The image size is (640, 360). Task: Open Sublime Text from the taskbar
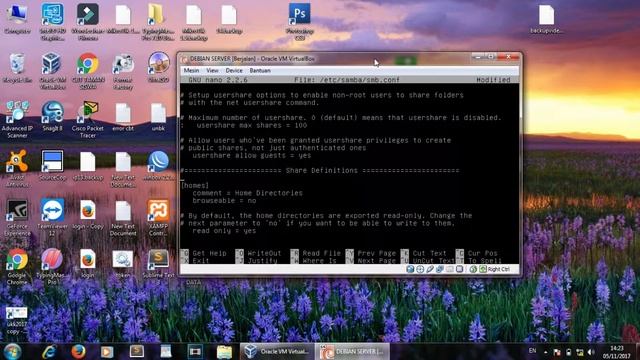pos(136,351)
